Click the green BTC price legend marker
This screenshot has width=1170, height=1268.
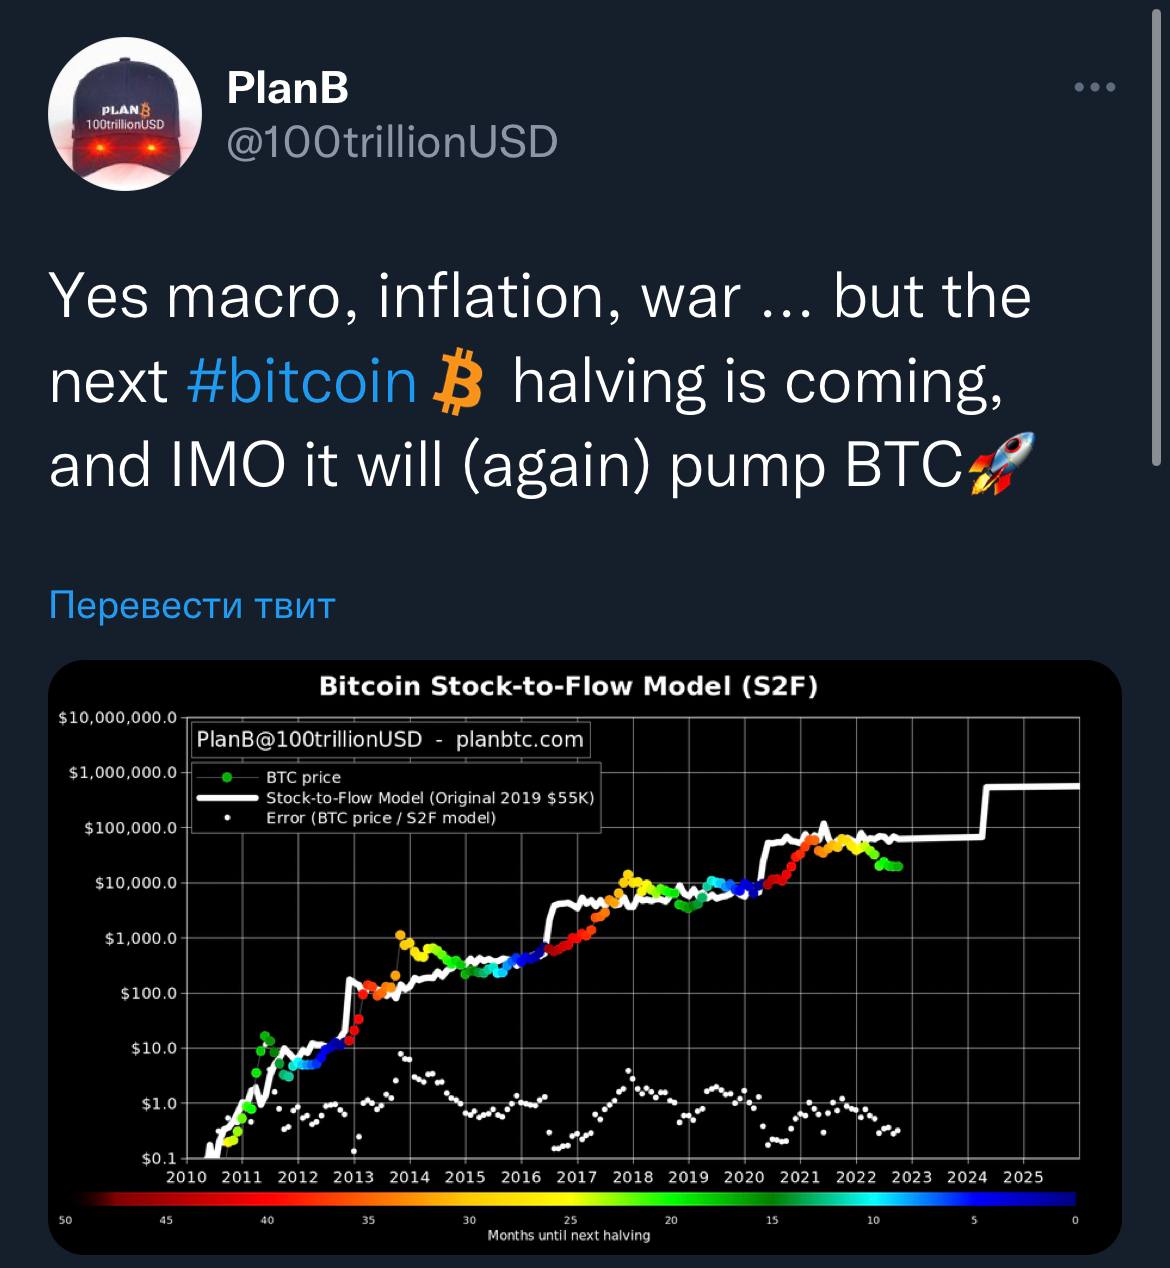click(x=228, y=777)
